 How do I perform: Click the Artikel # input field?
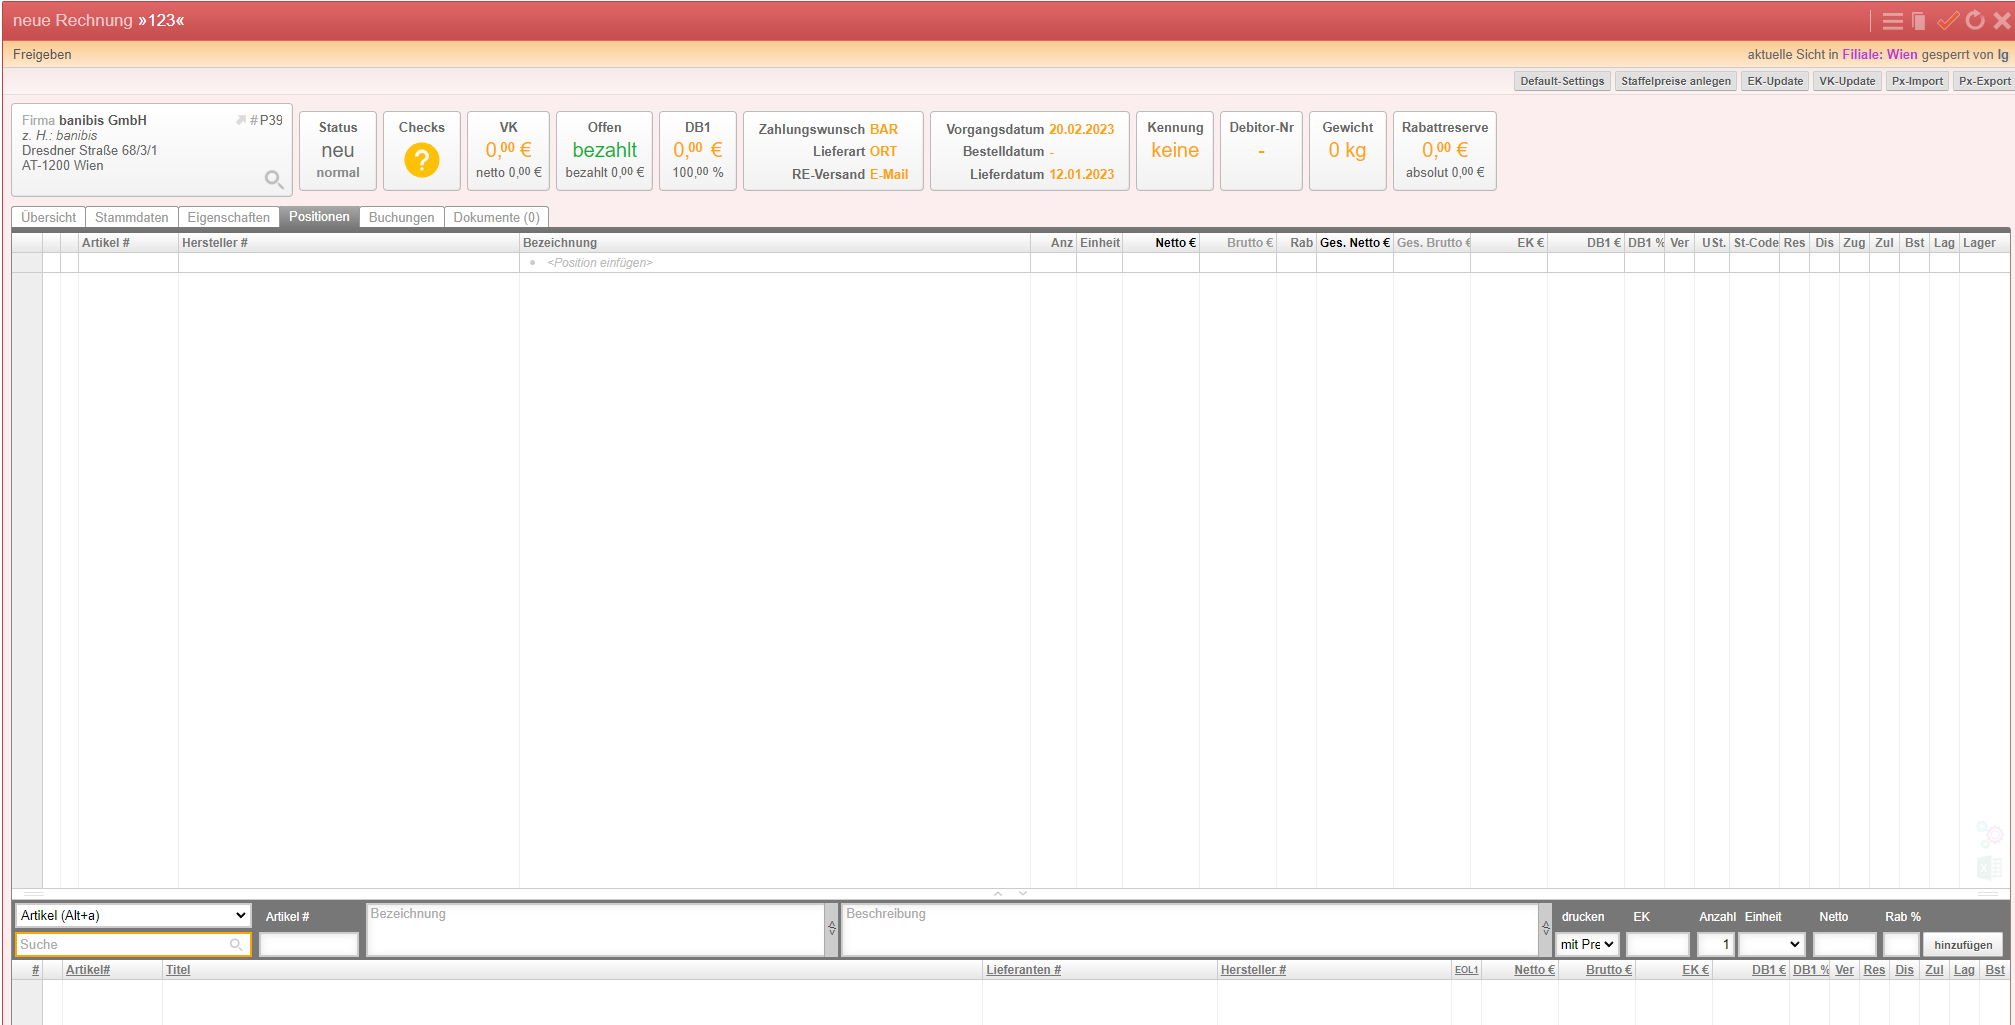pos(309,945)
